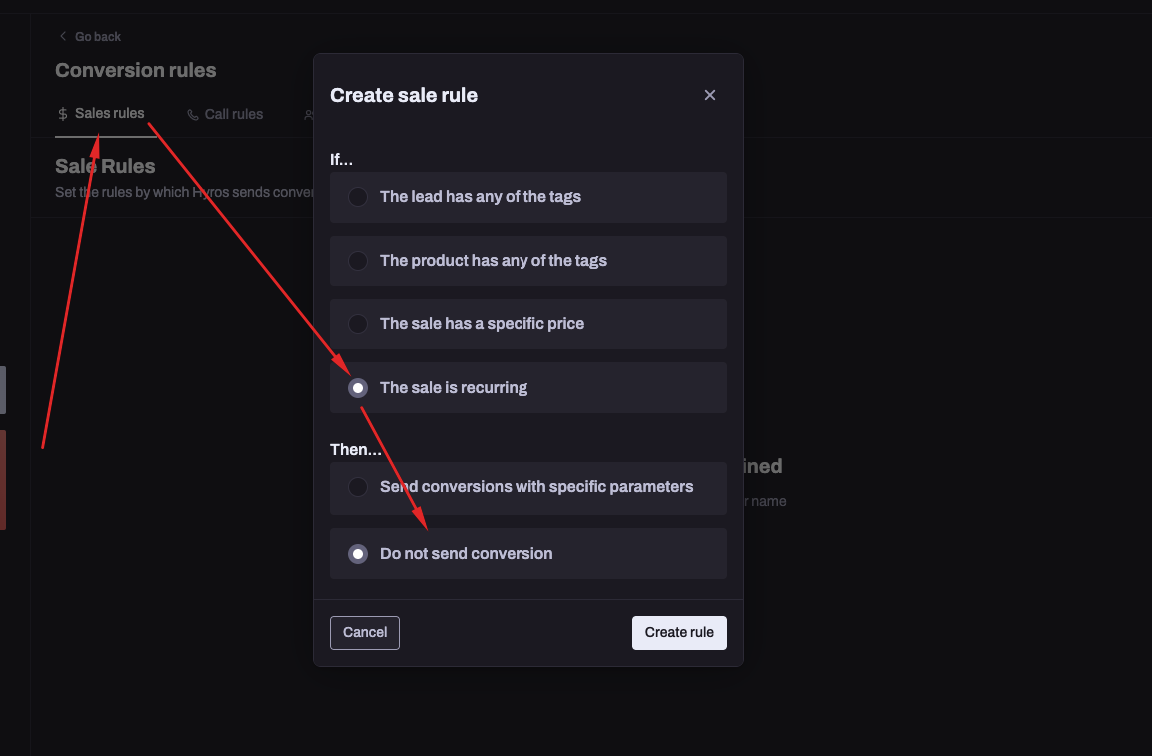Select the "The sale is recurring" radio
Image resolution: width=1152 pixels, height=756 pixels.
357,387
